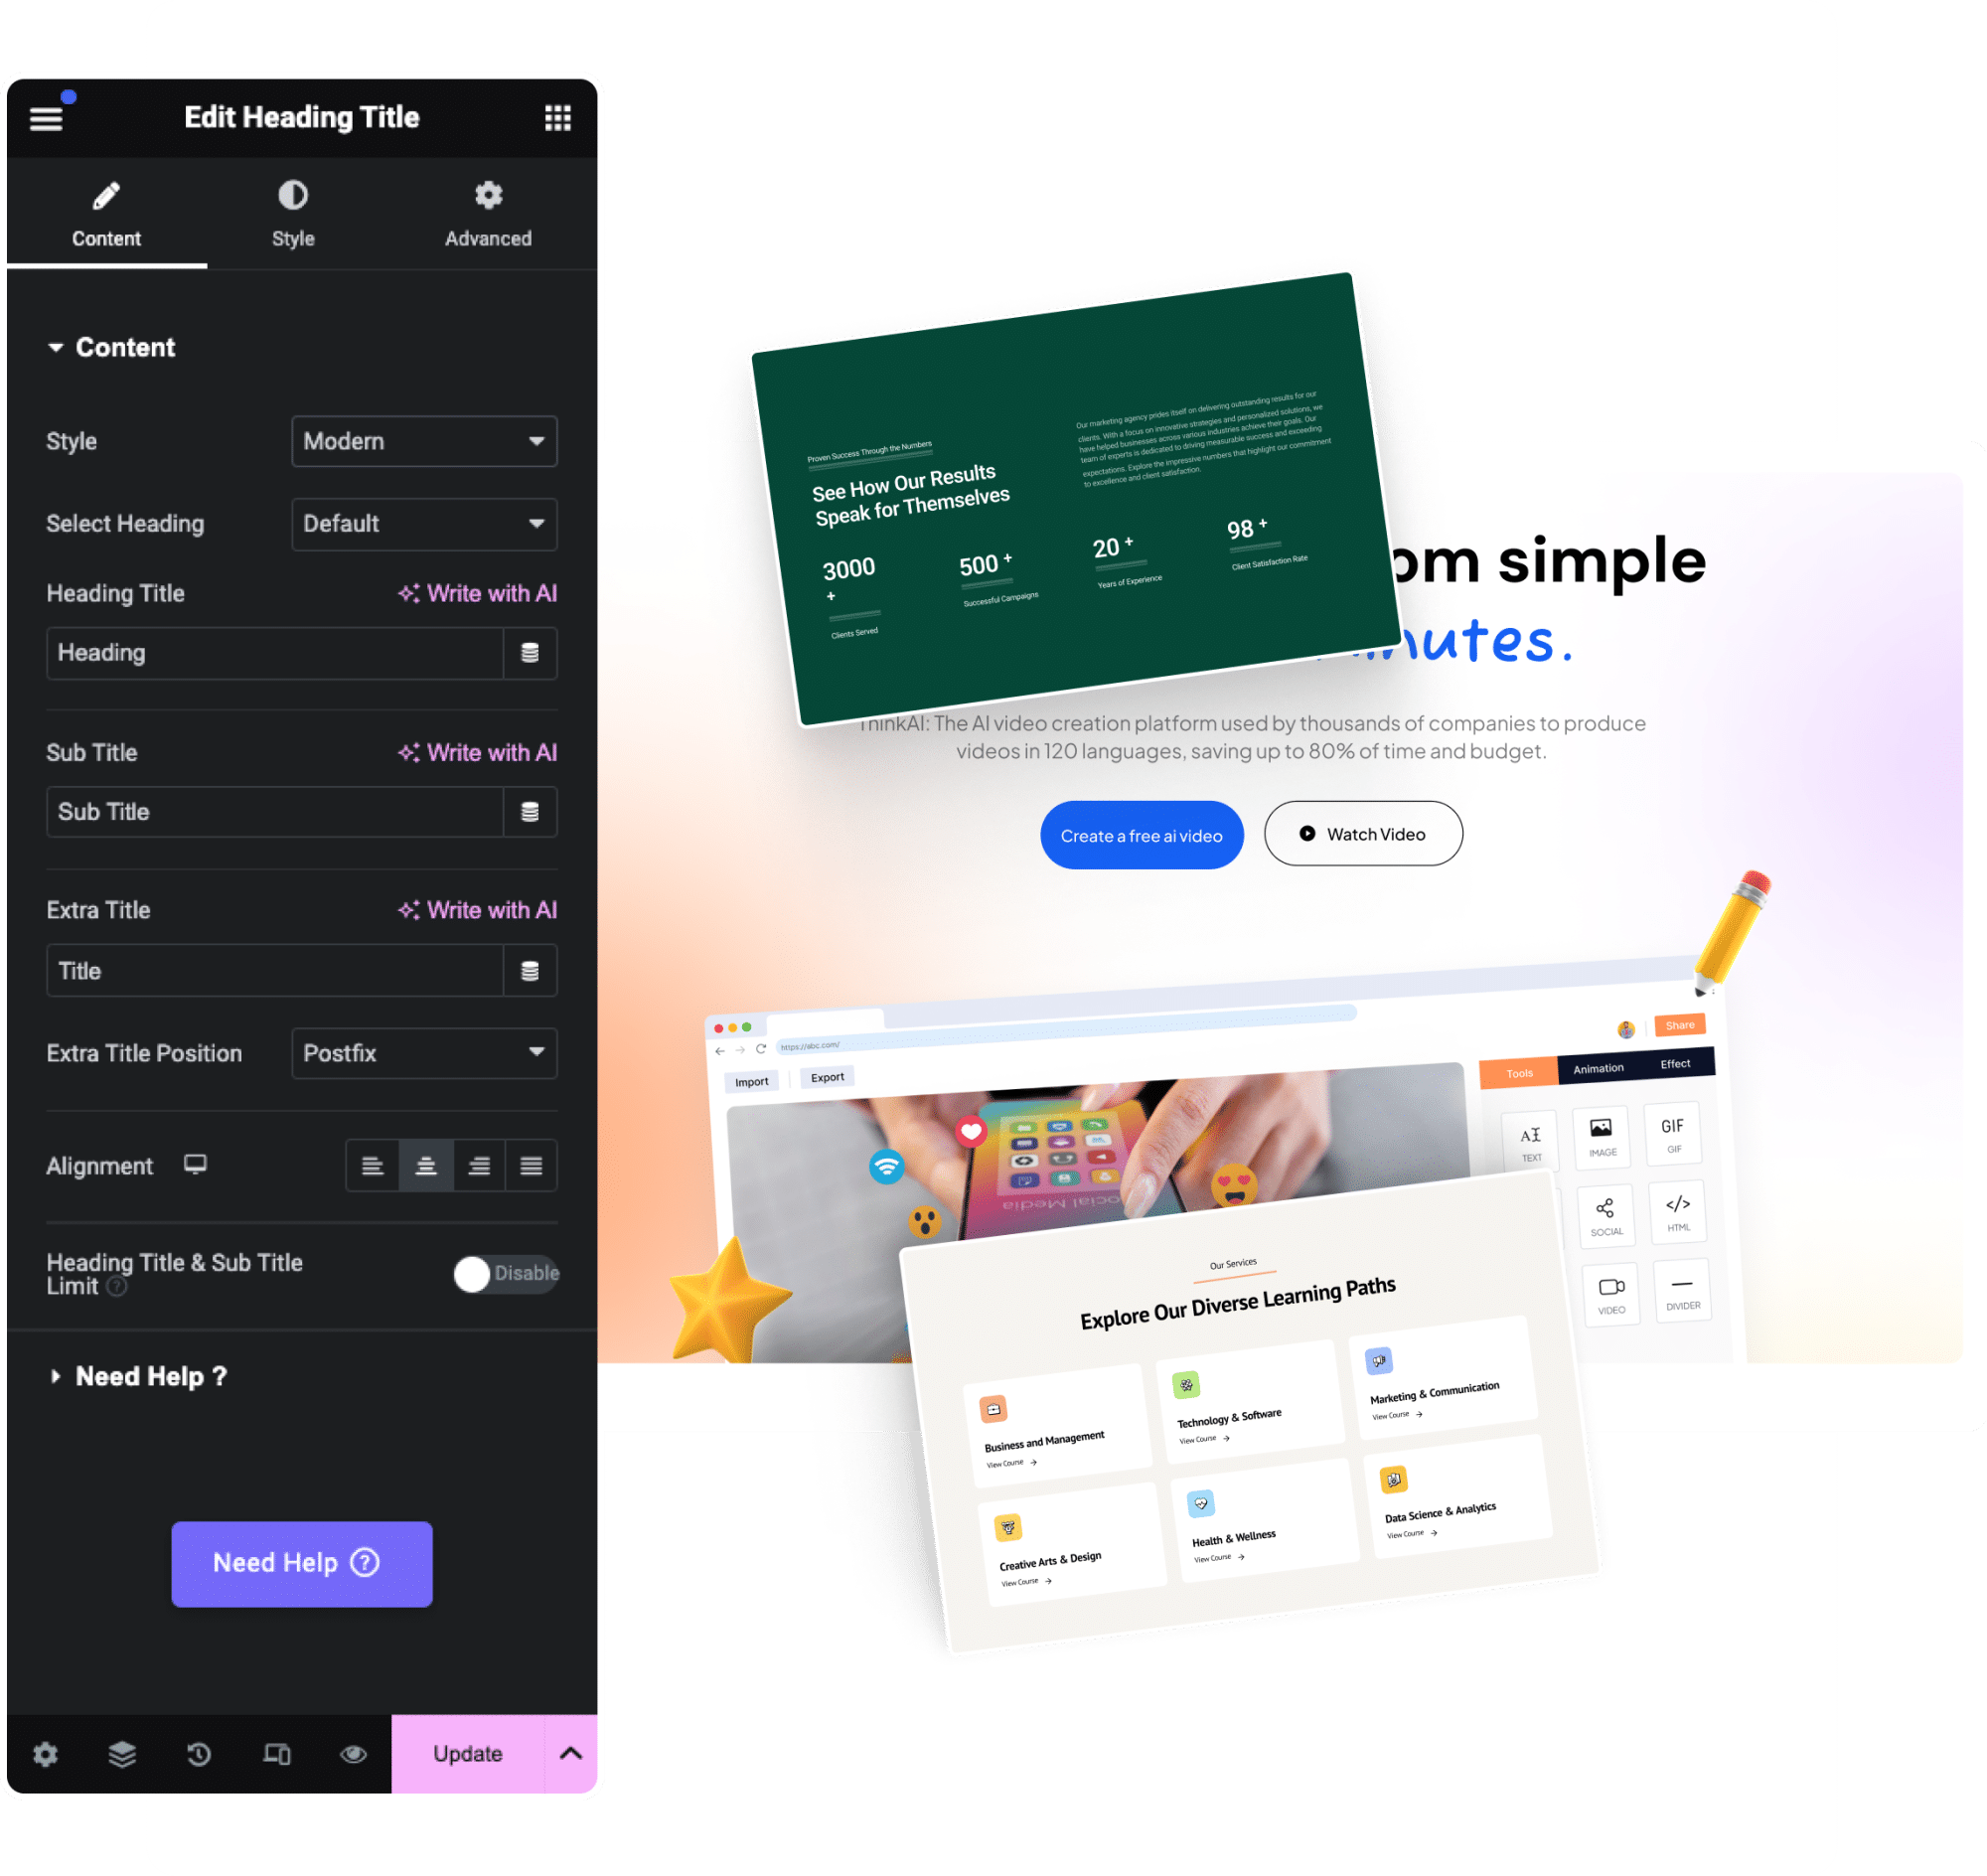Screen dimensions: 1987x1876
Task: Click the hamburger menu icon top-left
Action: 48,116
